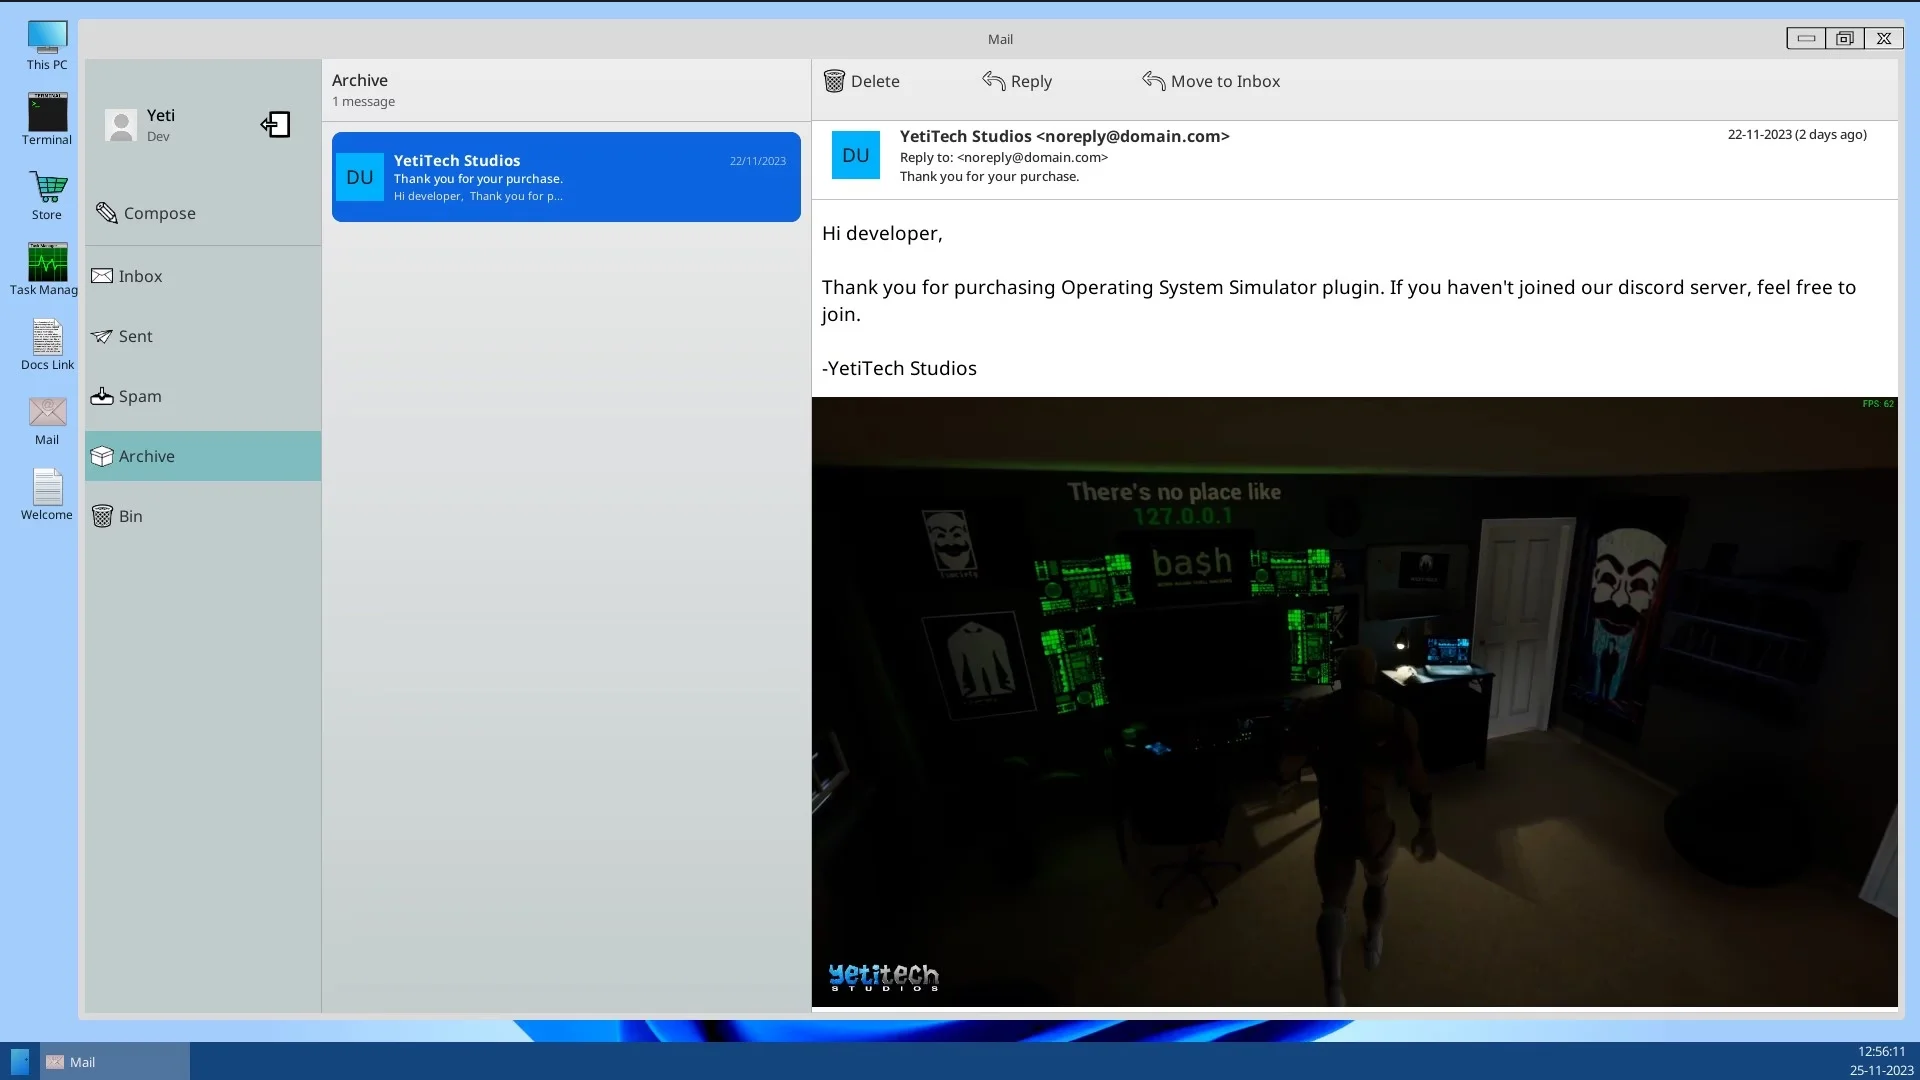Screen dimensions: 1920x1080
Task: Maximize the Mail window
Action: click(x=1844, y=38)
